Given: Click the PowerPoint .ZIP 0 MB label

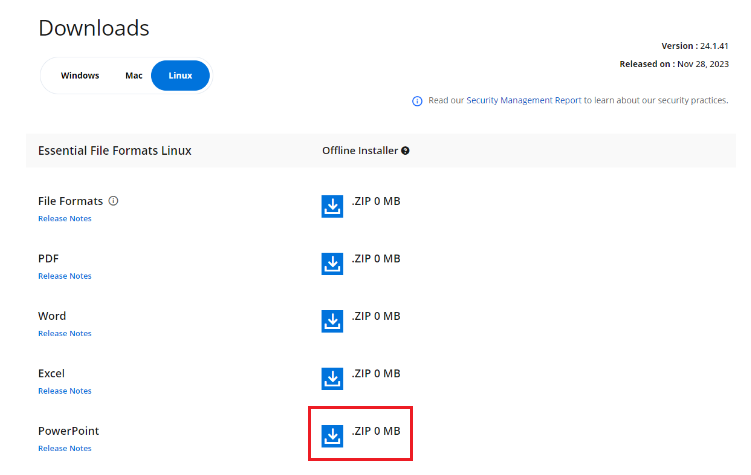Looking at the screenshot, I should pyautogui.click(x=376, y=431).
